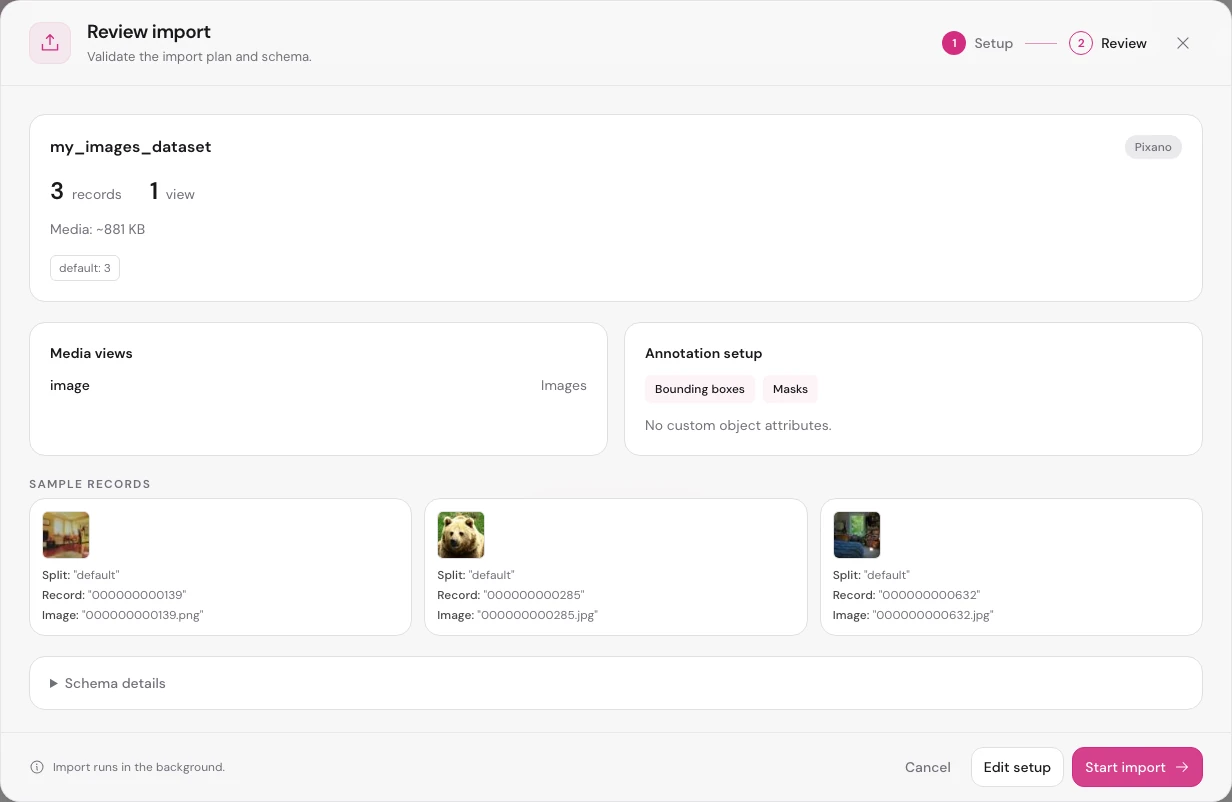This screenshot has width=1232, height=802.
Task: Click 'No custom object attributes.' text
Action: (x=738, y=425)
